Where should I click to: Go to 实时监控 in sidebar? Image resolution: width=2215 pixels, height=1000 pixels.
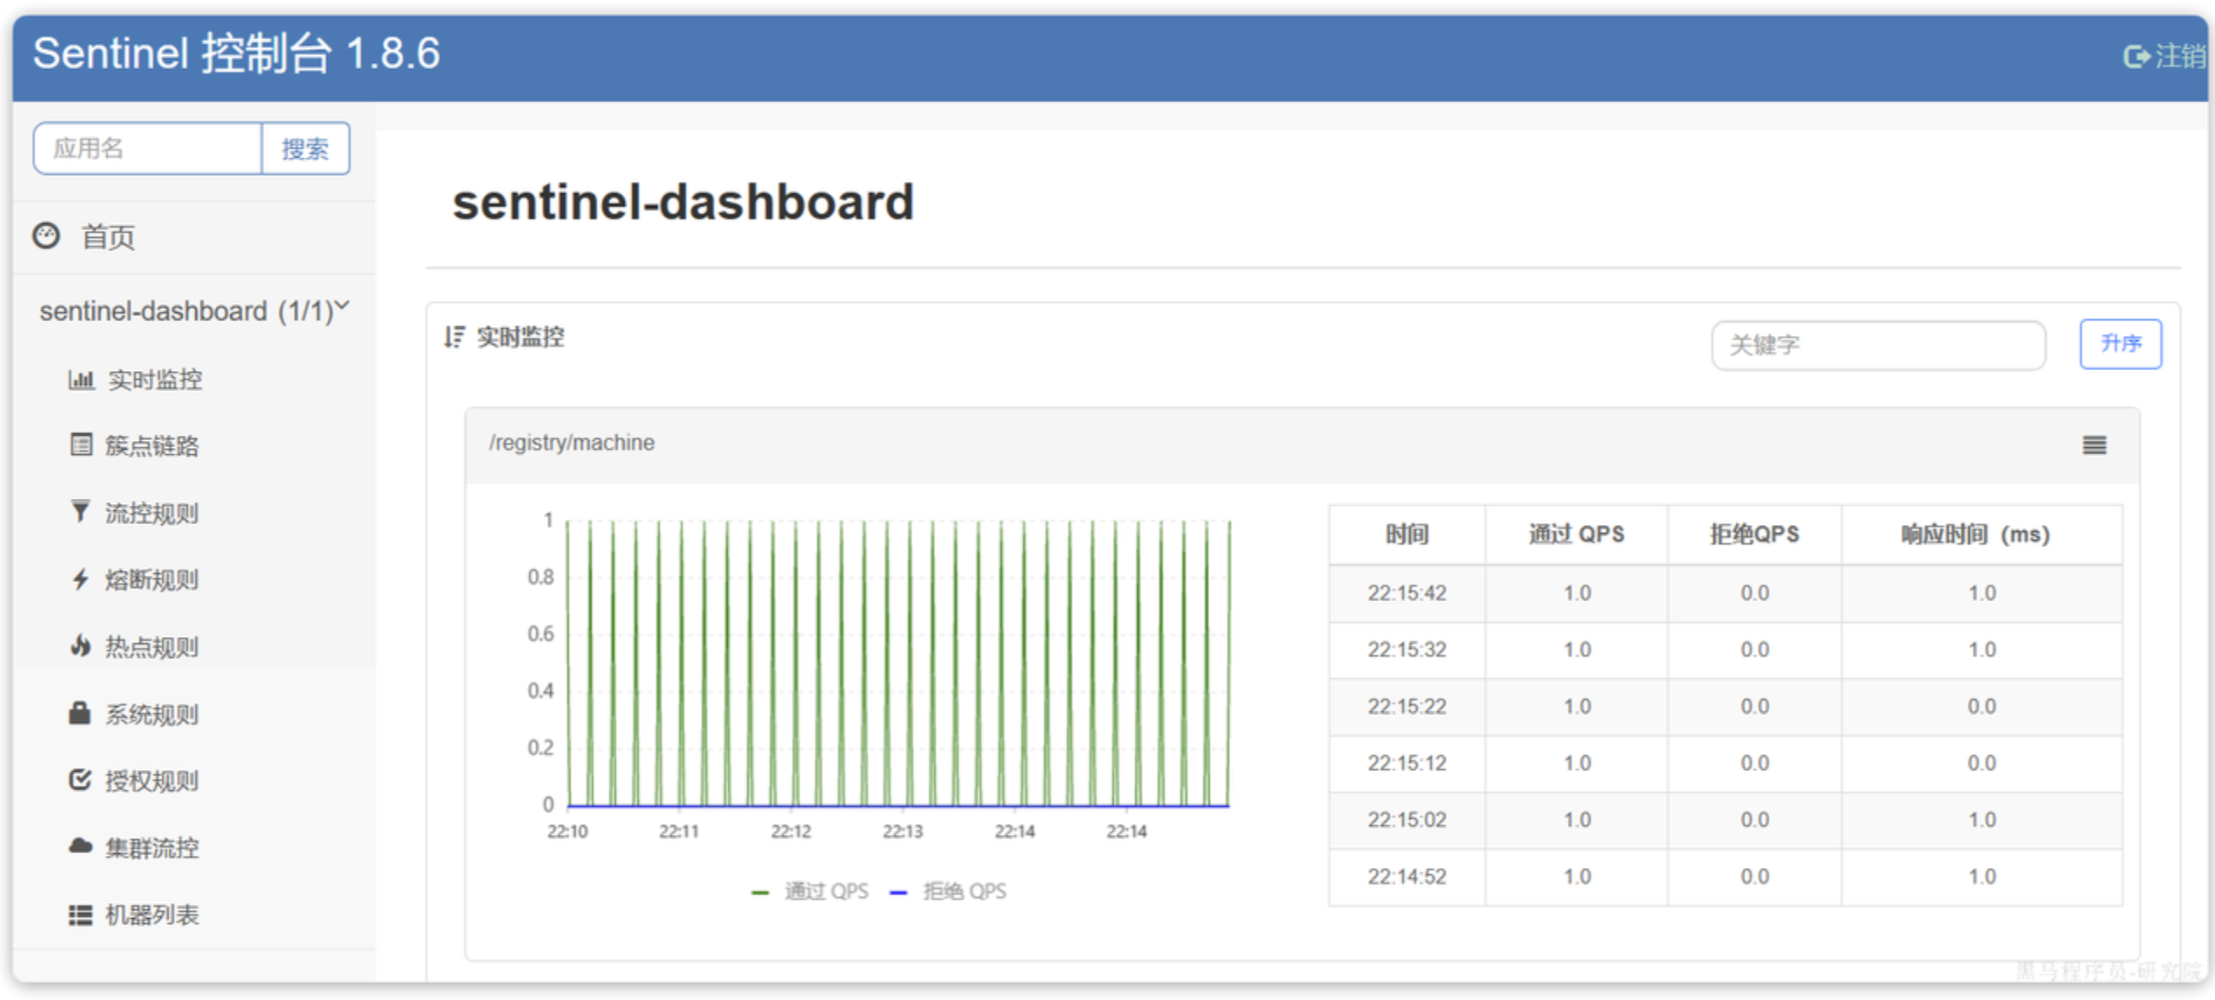(x=155, y=380)
